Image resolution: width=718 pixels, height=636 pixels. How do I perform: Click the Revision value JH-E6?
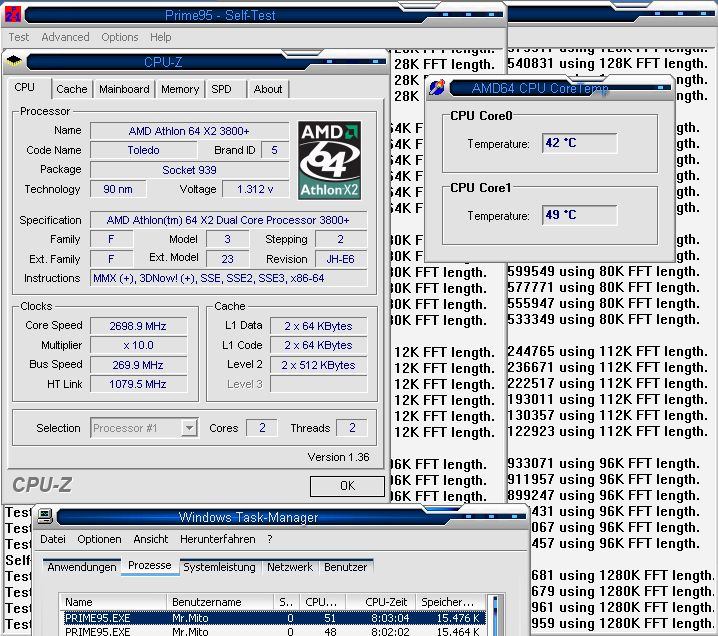341,259
